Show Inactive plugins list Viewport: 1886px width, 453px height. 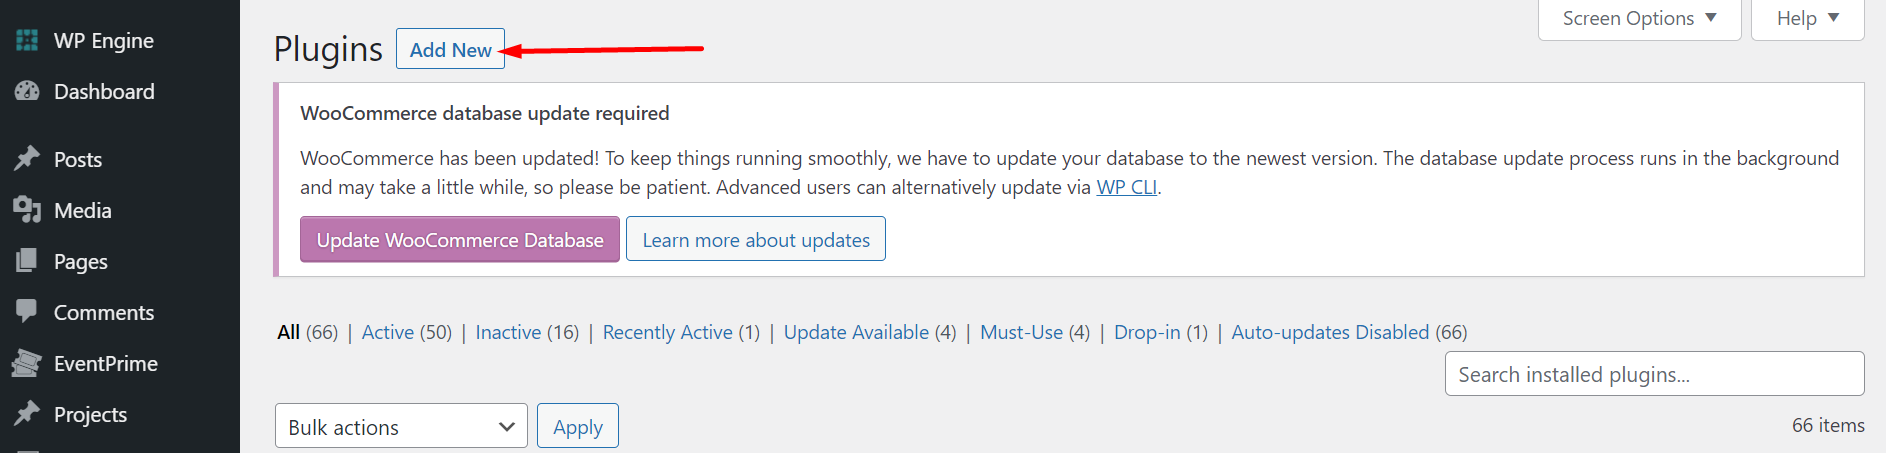pos(508,332)
